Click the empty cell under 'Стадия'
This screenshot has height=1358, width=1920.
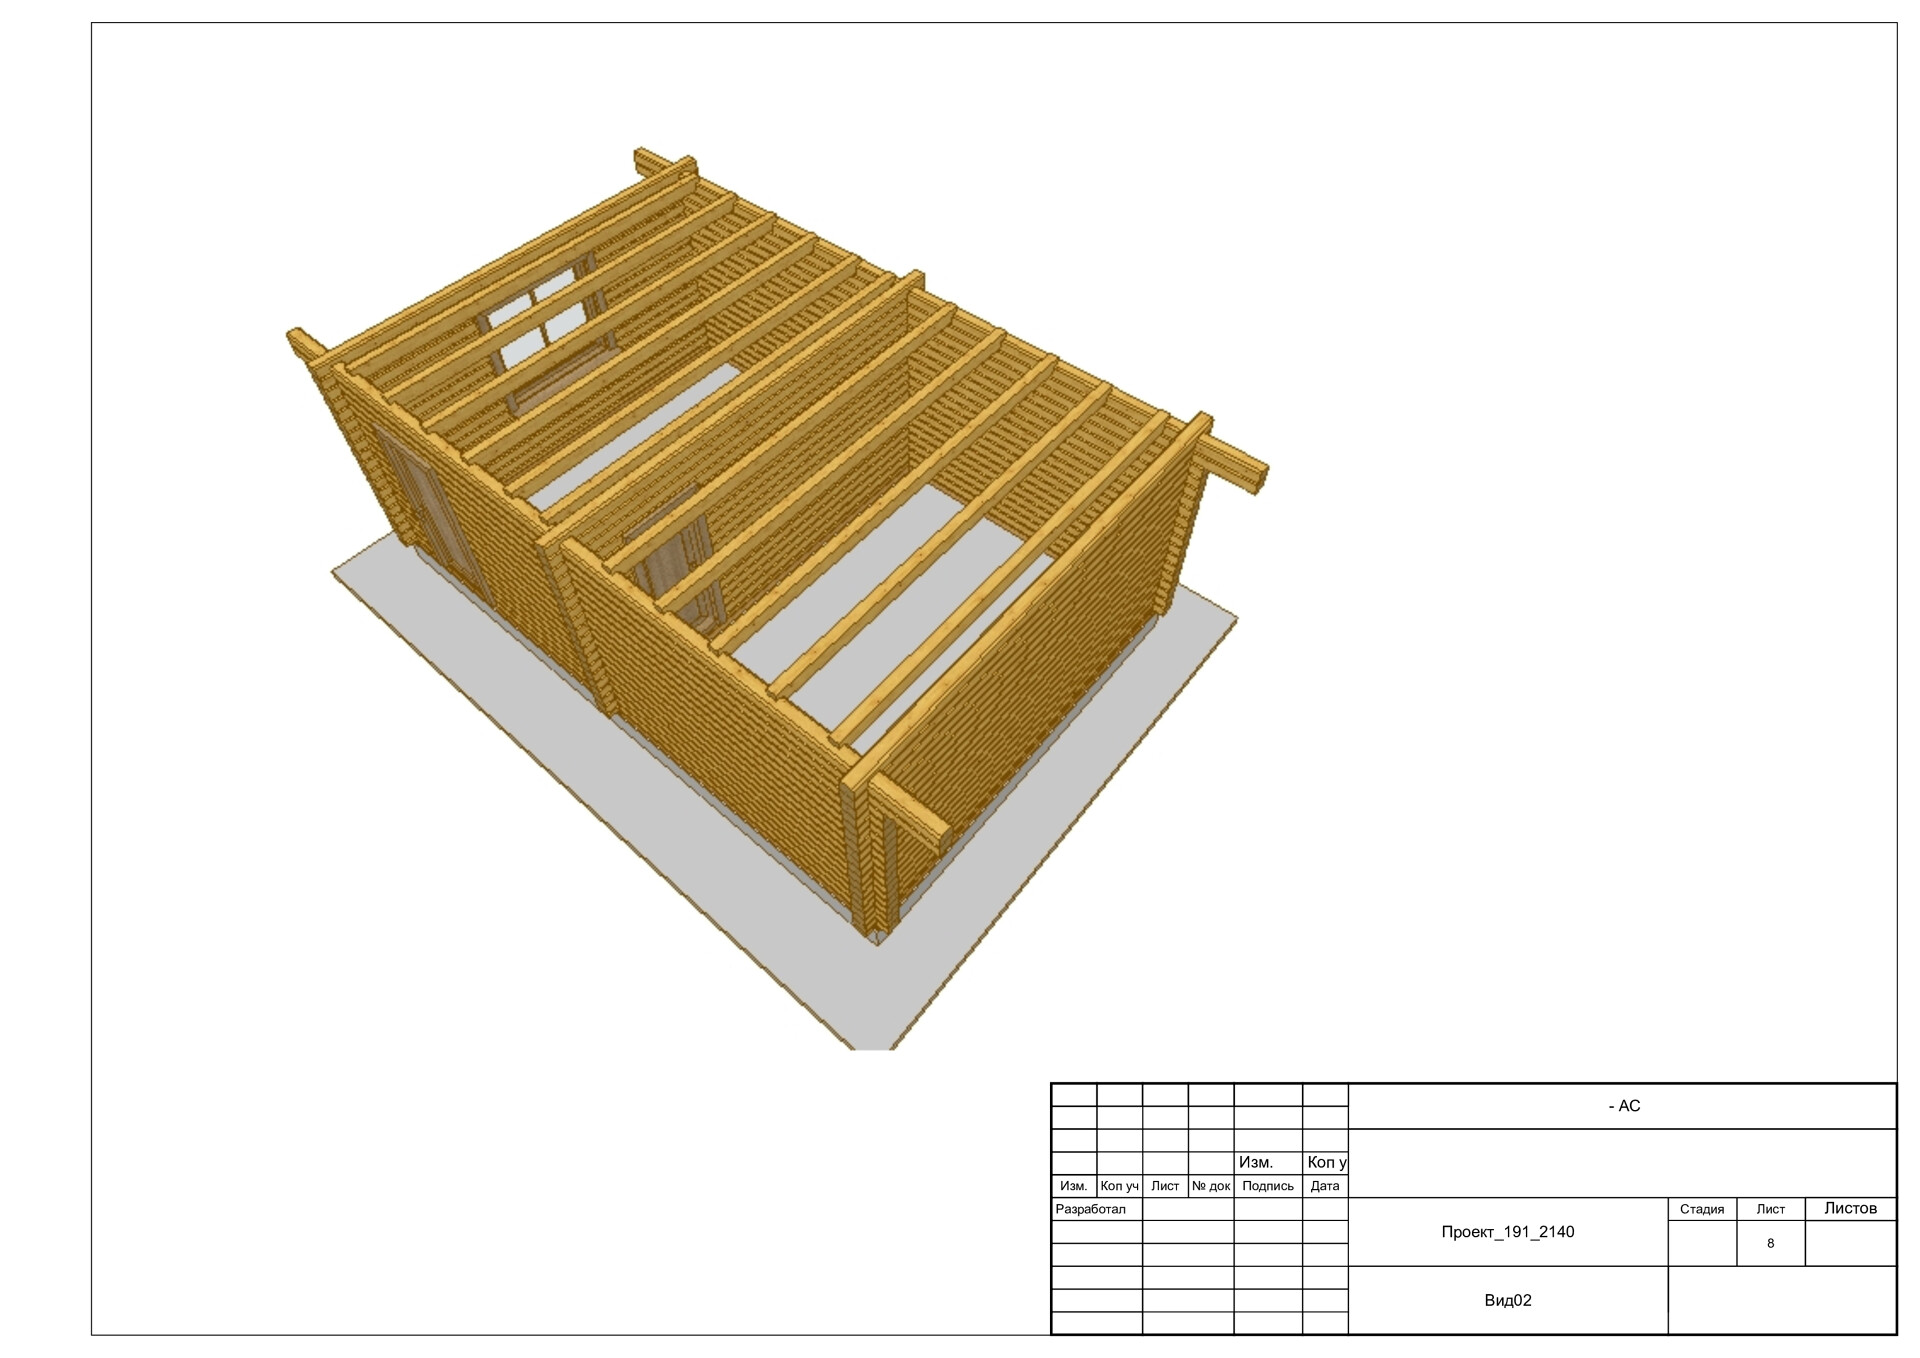1701,1243
